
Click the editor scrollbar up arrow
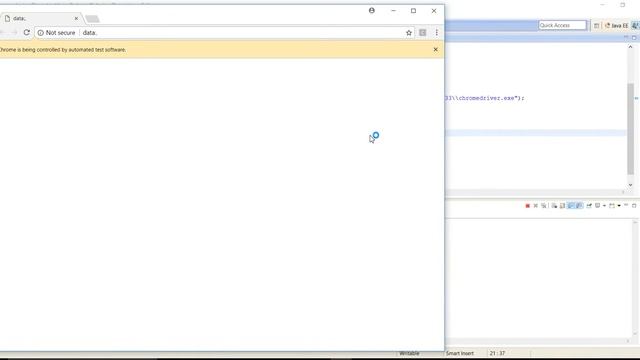(631, 47)
